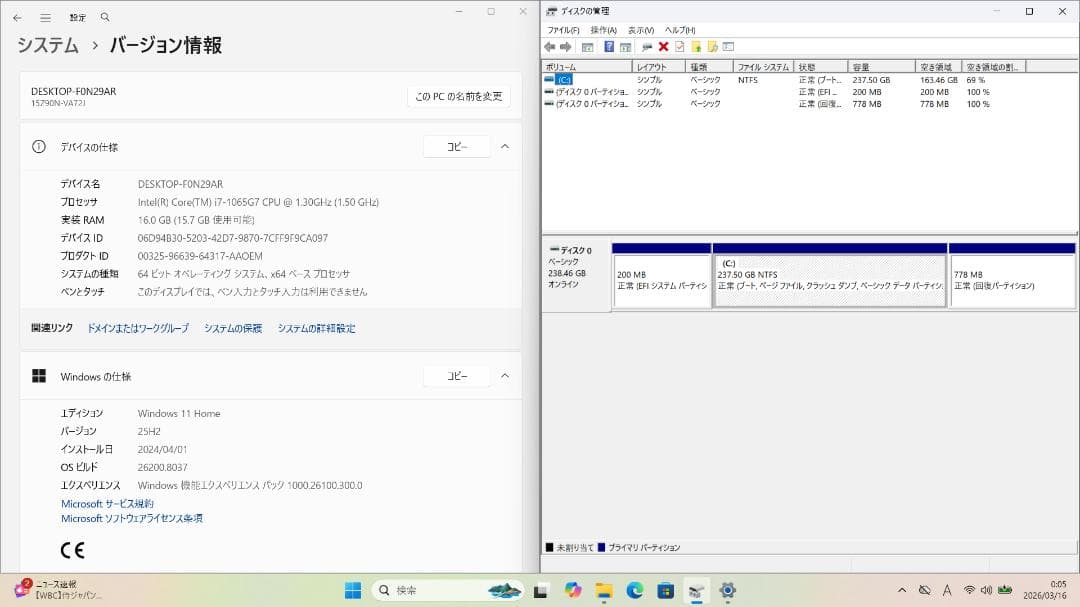Open Task View from the taskbar
Image resolution: width=1080 pixels, height=607 pixels.
541,590
